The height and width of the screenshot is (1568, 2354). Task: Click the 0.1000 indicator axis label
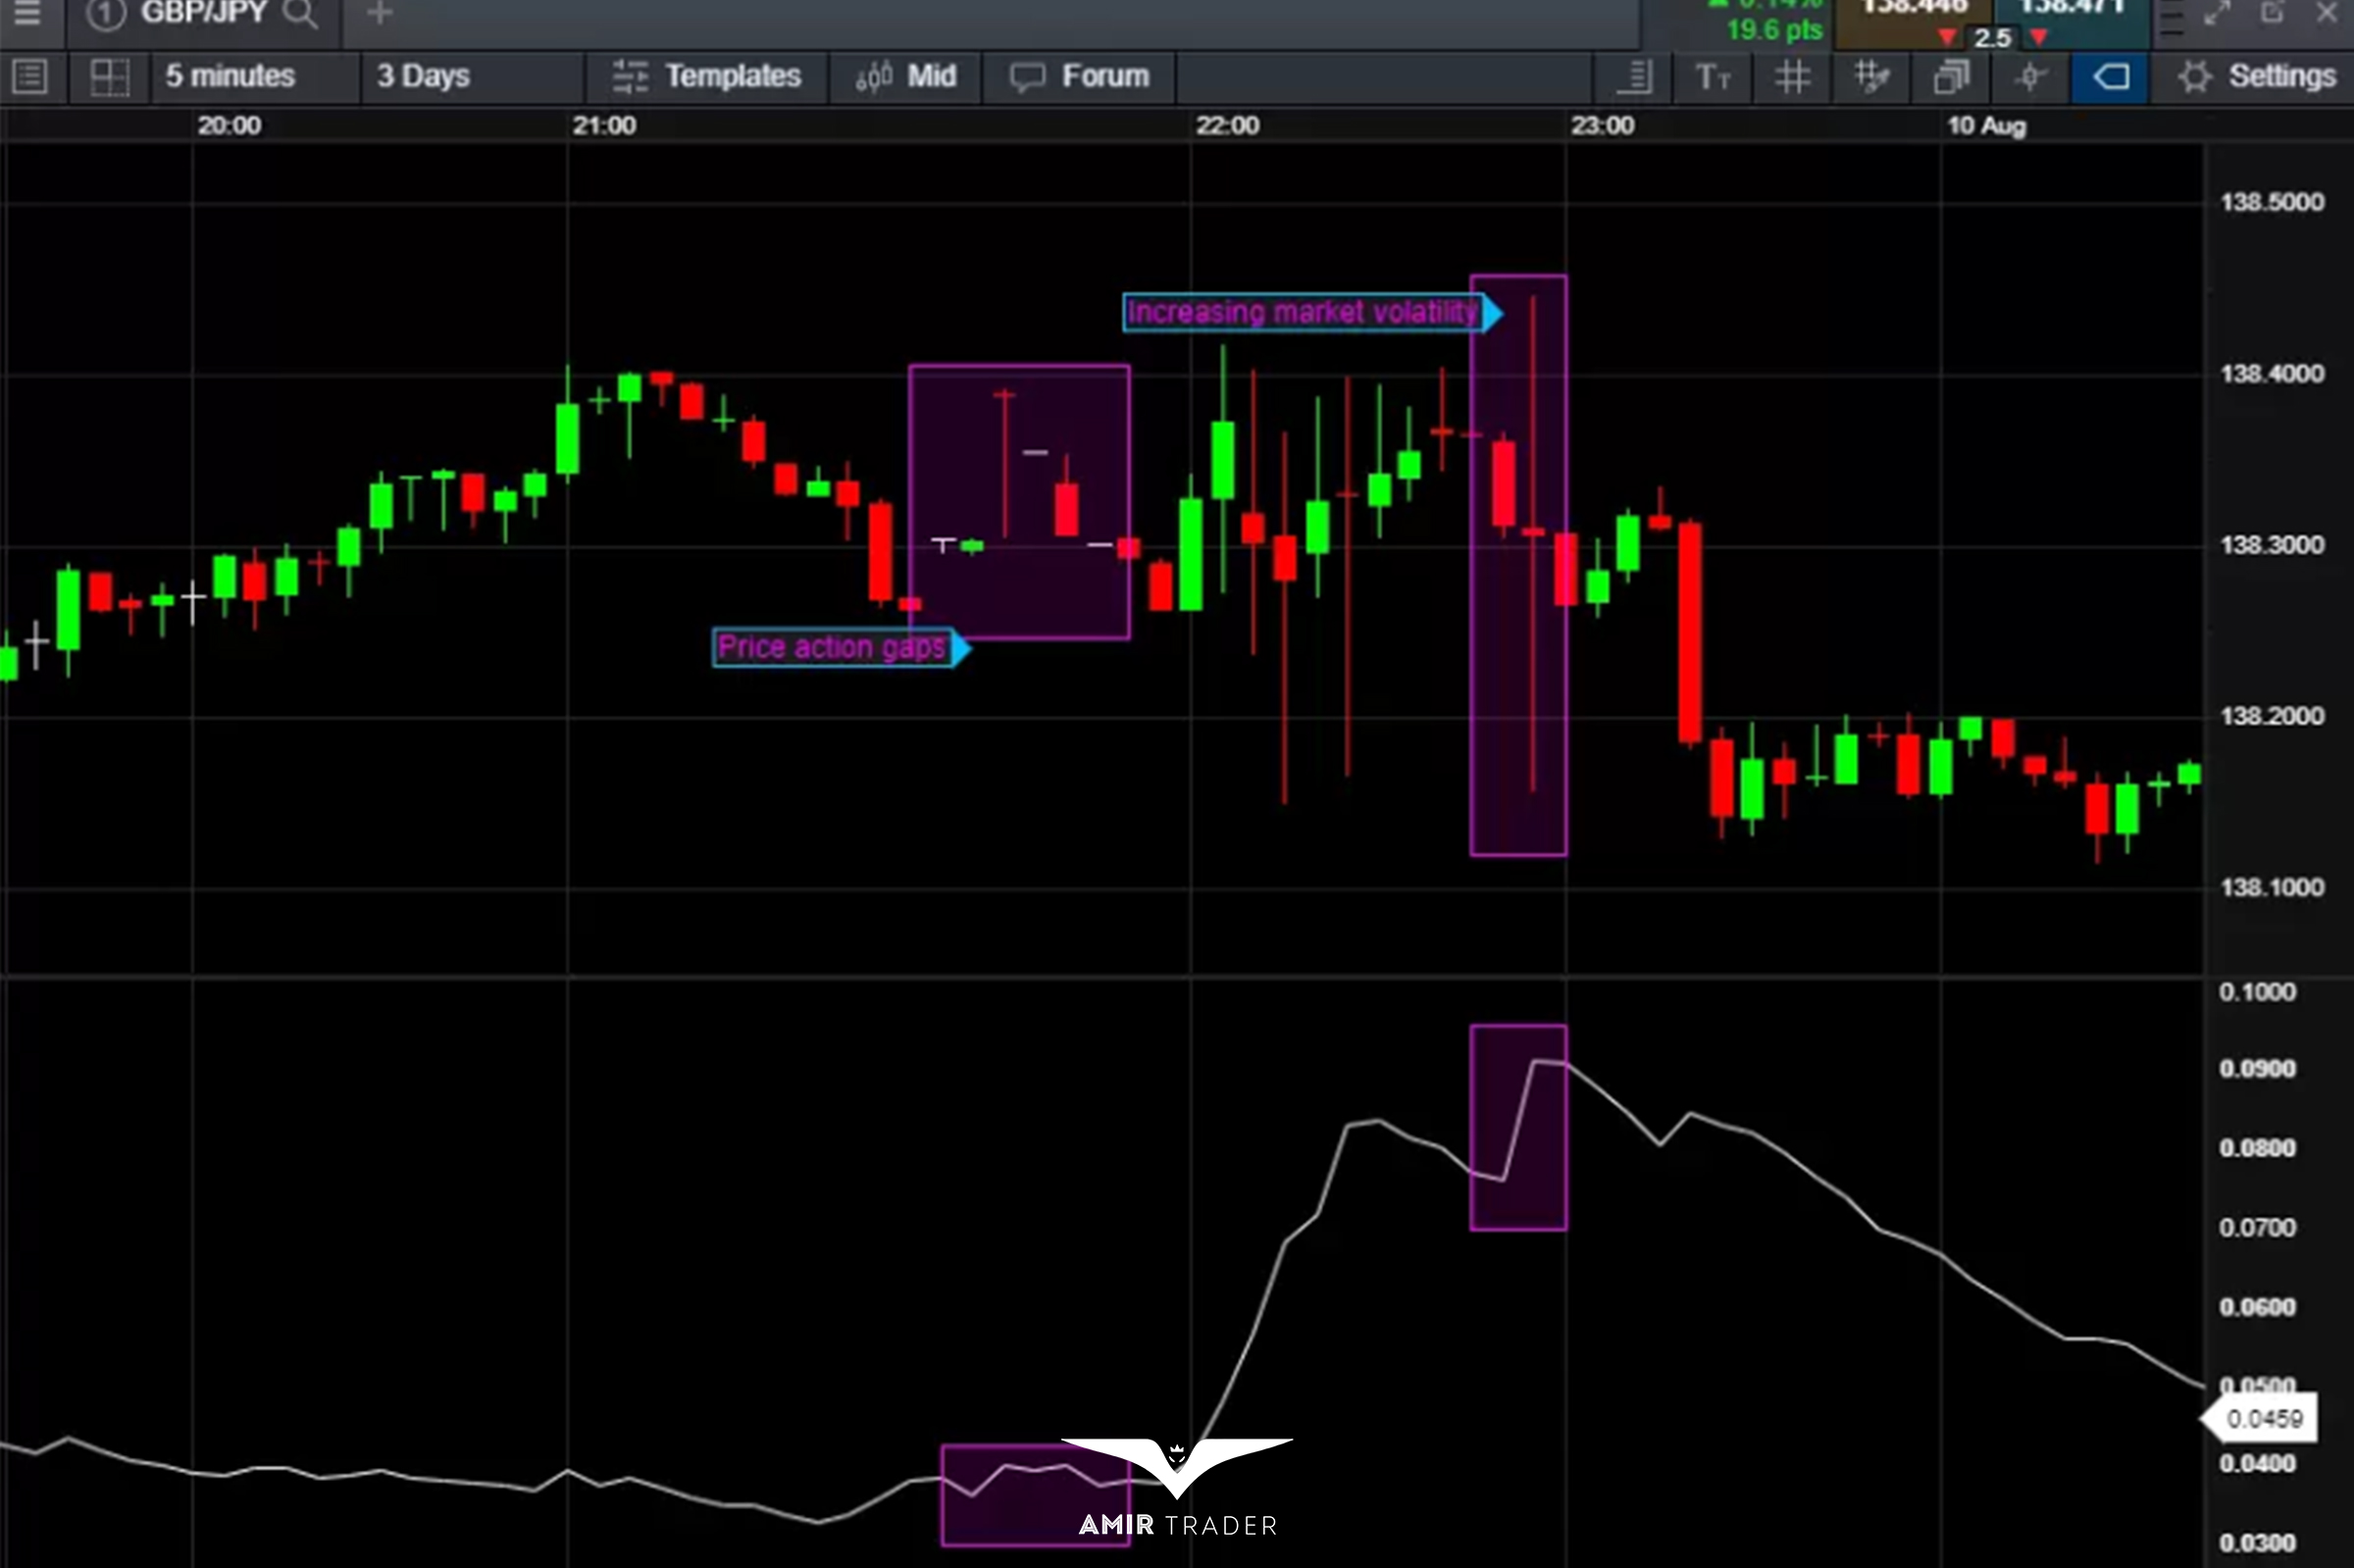(x=2258, y=992)
